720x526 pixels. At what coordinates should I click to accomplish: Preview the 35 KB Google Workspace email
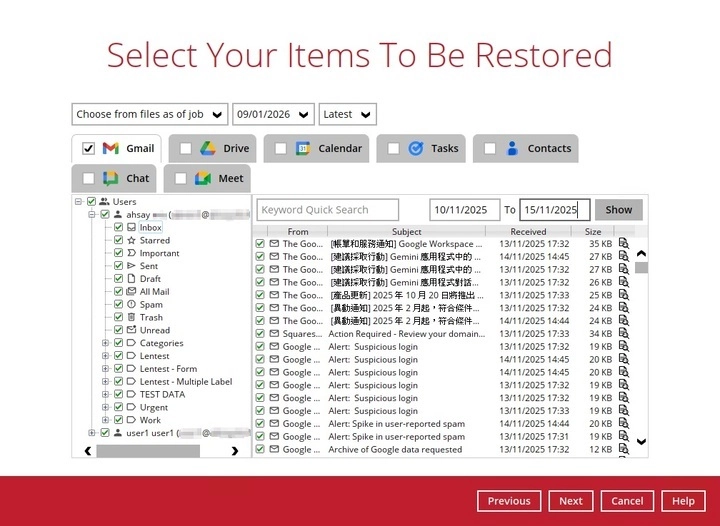pos(623,244)
